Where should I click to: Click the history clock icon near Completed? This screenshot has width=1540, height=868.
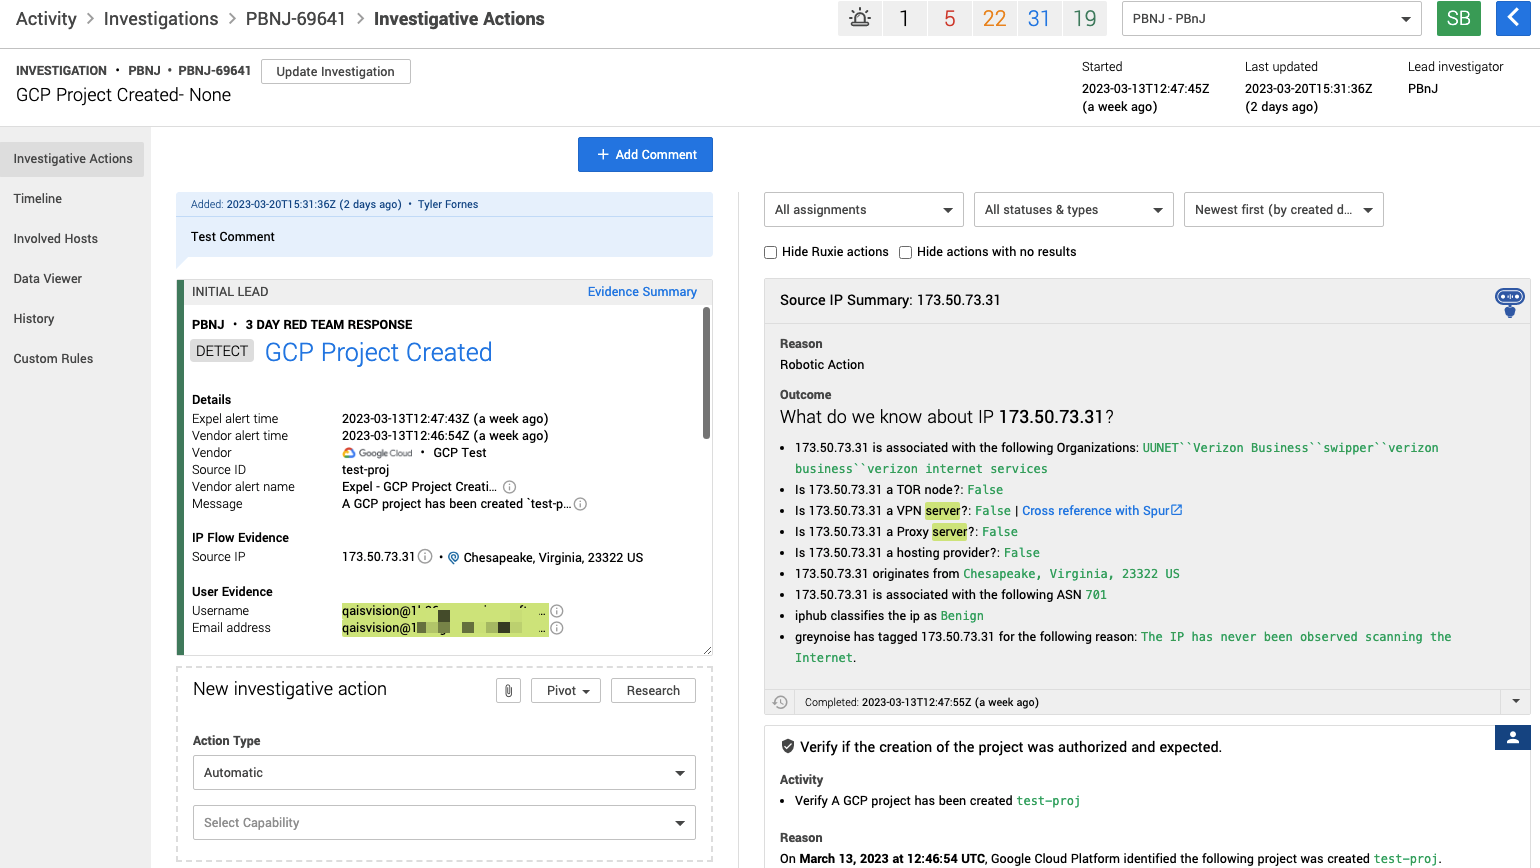point(780,702)
